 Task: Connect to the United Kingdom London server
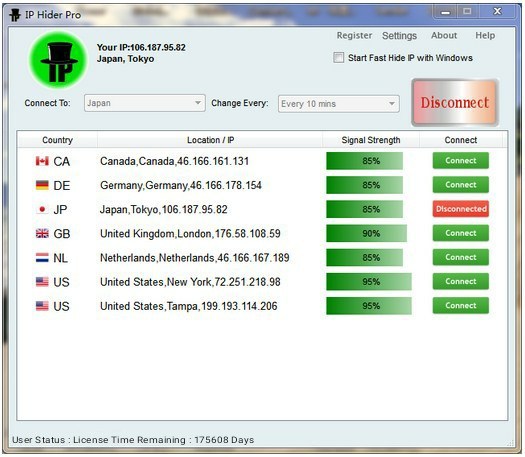click(461, 233)
